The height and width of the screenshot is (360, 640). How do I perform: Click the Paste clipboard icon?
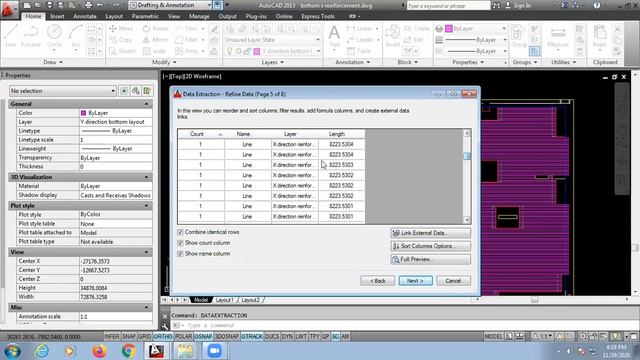click(x=600, y=36)
